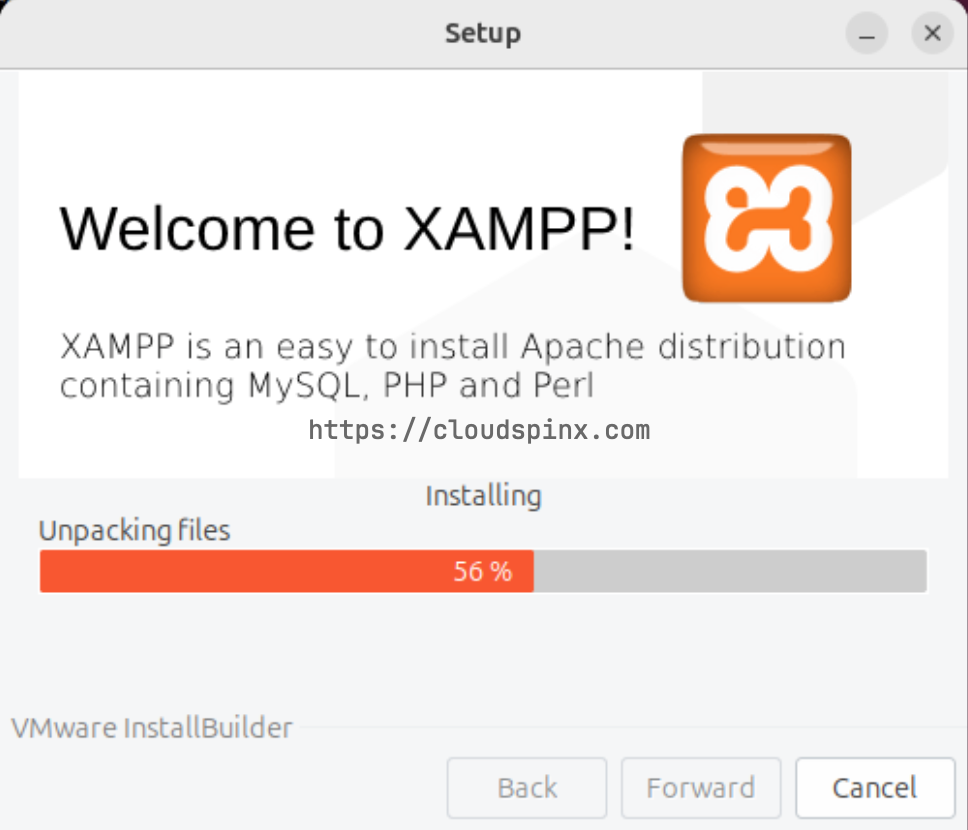Click the orange XAMPP logo icon
This screenshot has height=830, width=968.
(x=767, y=218)
